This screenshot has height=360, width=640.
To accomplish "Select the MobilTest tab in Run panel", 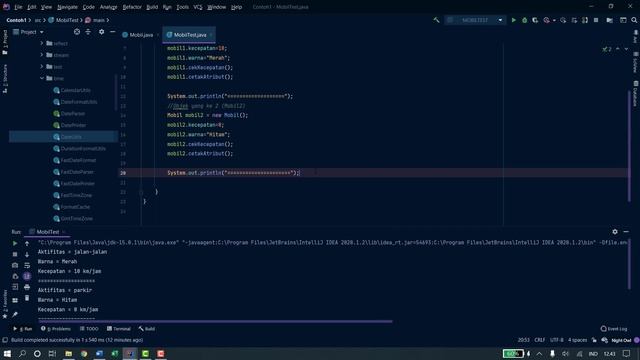I will click(47, 232).
